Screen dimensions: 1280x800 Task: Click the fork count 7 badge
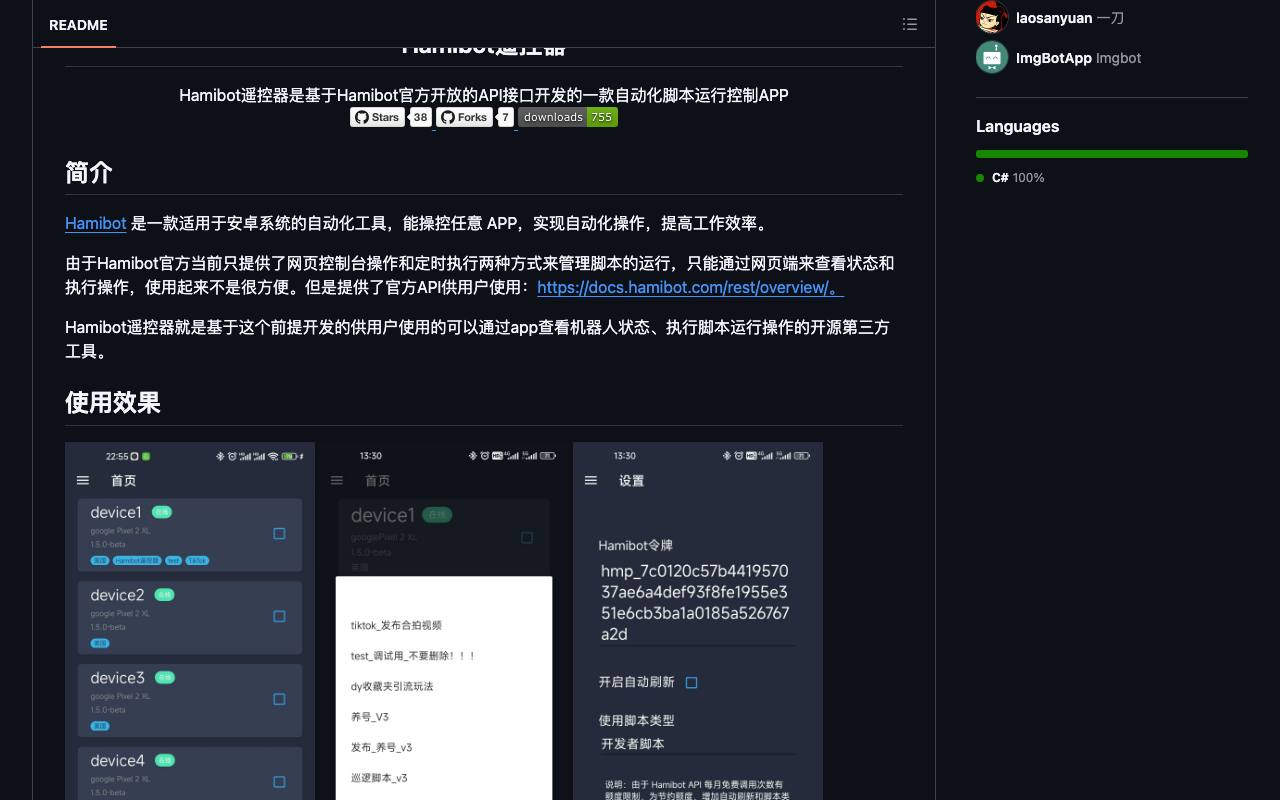tap(505, 117)
